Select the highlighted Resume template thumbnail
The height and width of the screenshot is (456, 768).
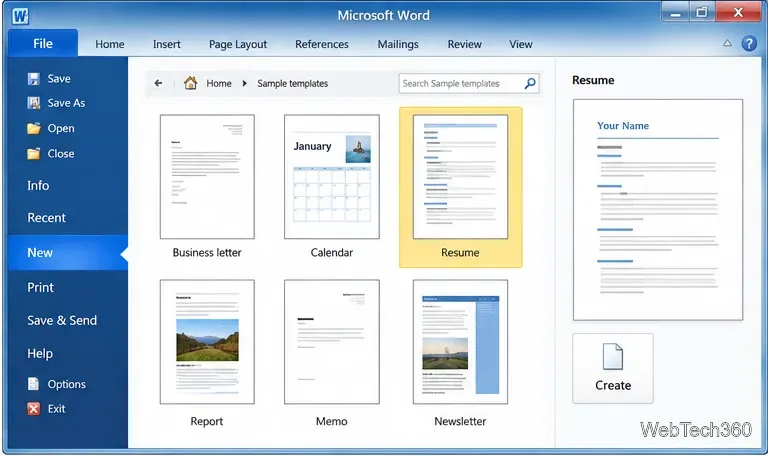point(460,177)
